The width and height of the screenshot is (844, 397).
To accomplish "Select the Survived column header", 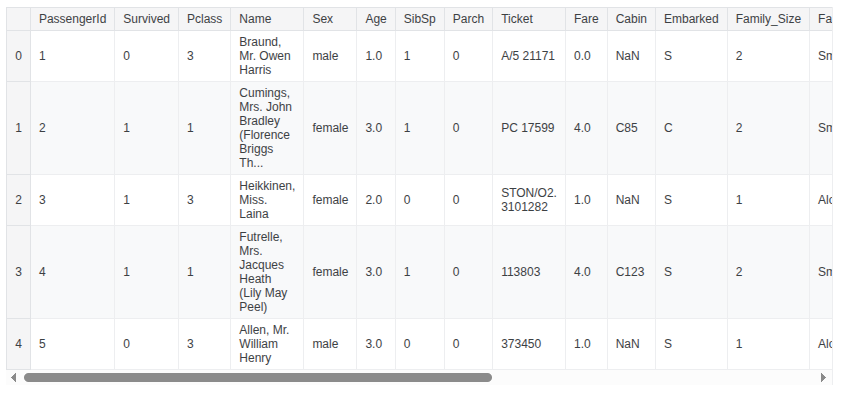I will coord(146,19).
